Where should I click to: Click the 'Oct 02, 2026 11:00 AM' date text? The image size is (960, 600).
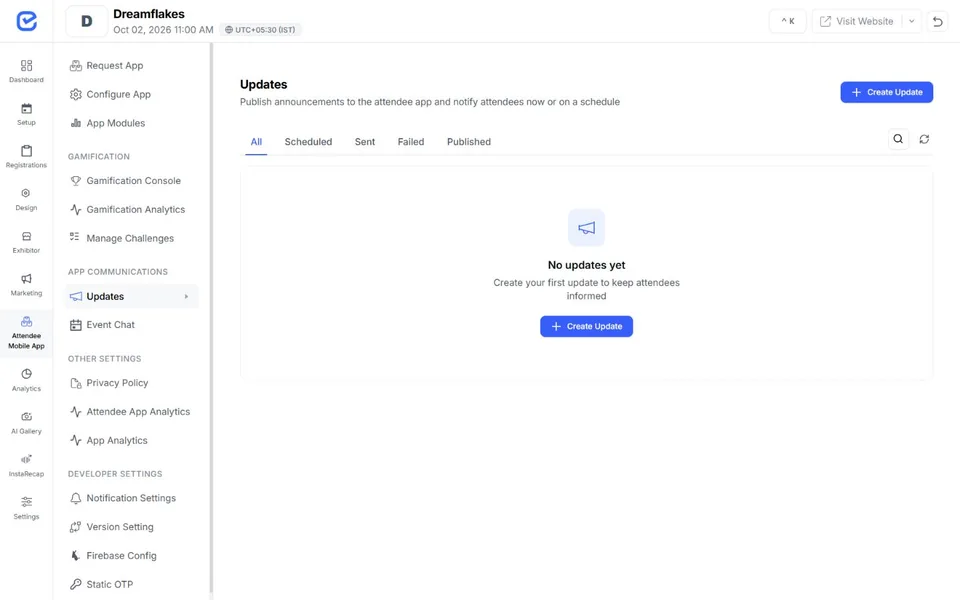point(163,29)
